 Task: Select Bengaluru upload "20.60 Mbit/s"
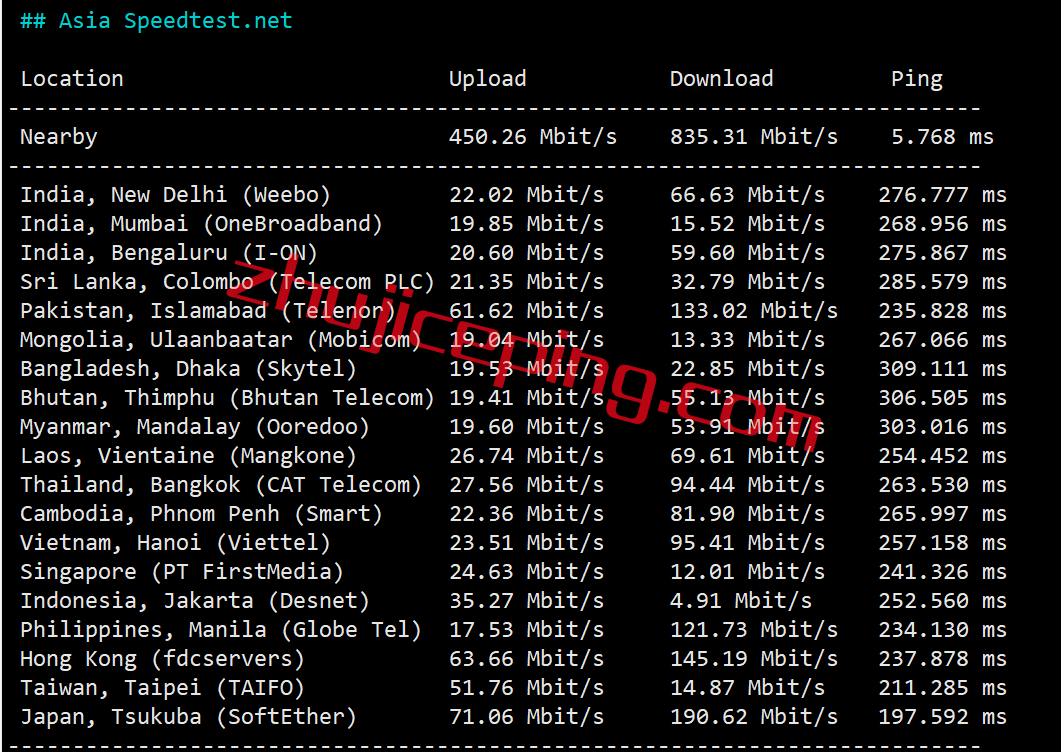click(526, 253)
